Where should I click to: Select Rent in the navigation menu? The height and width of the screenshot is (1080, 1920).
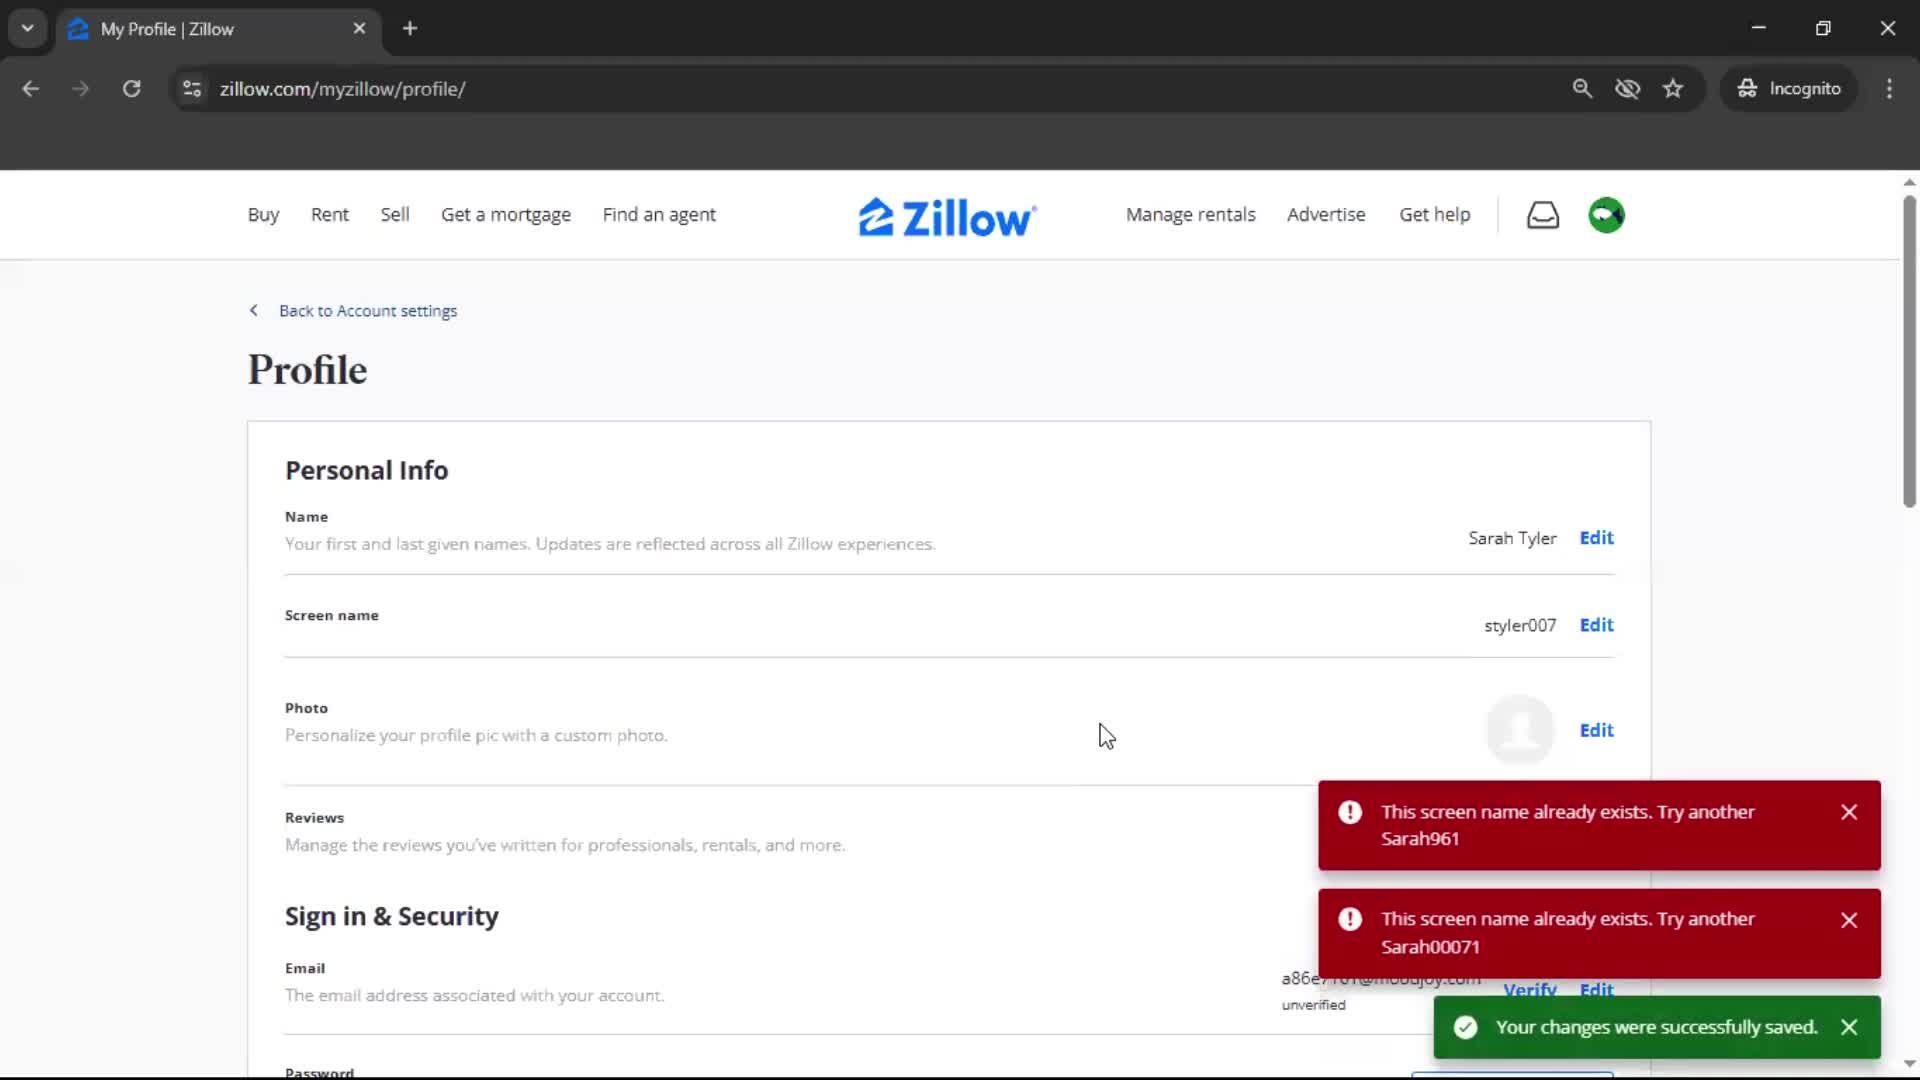click(x=330, y=214)
